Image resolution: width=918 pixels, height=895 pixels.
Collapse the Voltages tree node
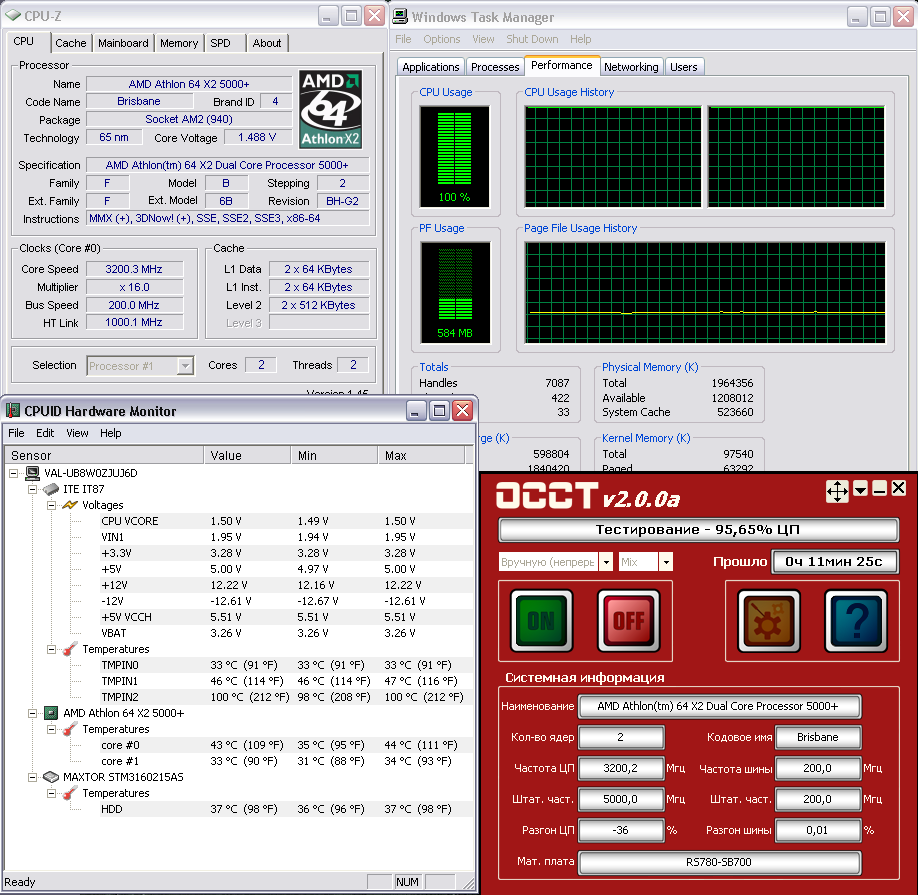(52, 505)
